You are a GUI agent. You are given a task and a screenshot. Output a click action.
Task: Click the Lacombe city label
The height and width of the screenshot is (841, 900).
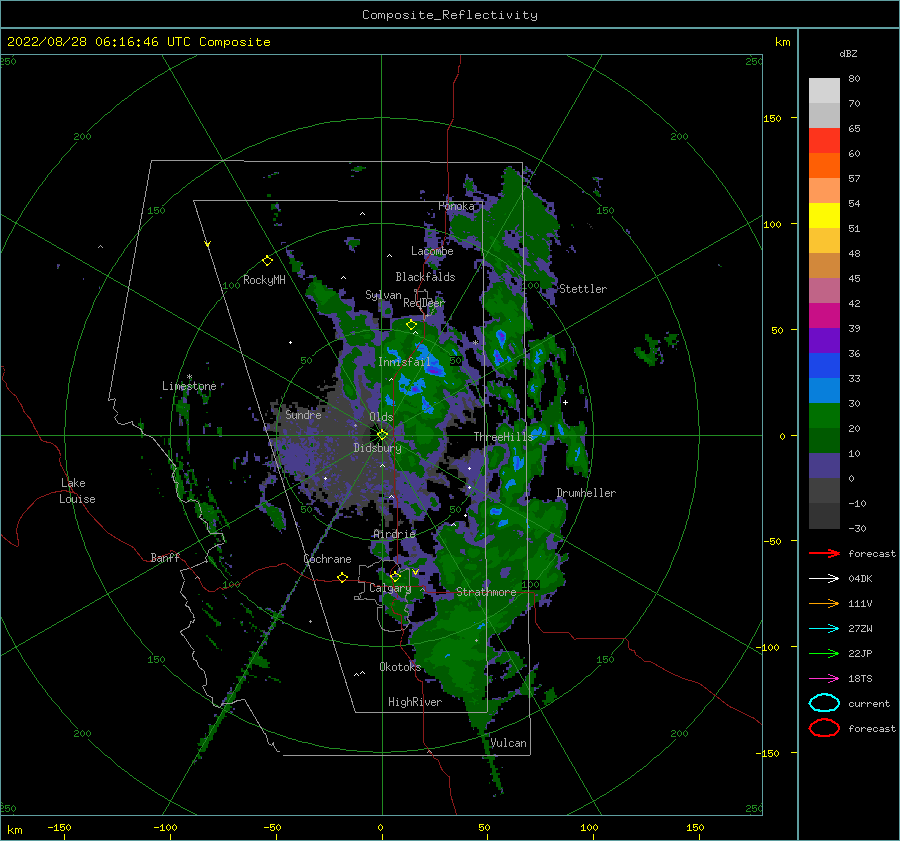pyautogui.click(x=432, y=251)
